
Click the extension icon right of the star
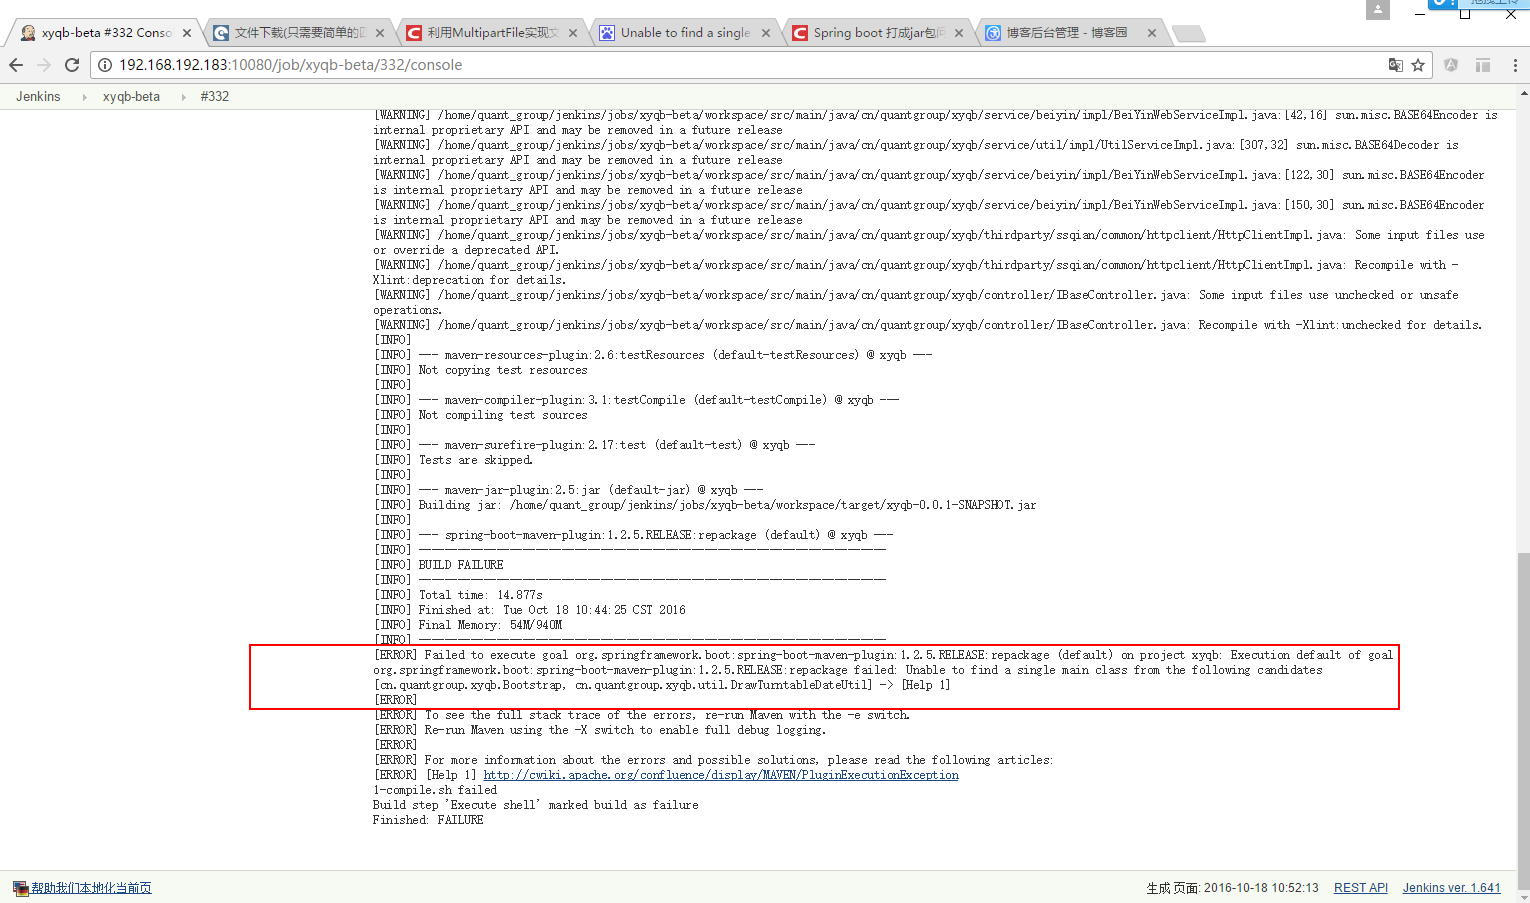[x=1451, y=65]
